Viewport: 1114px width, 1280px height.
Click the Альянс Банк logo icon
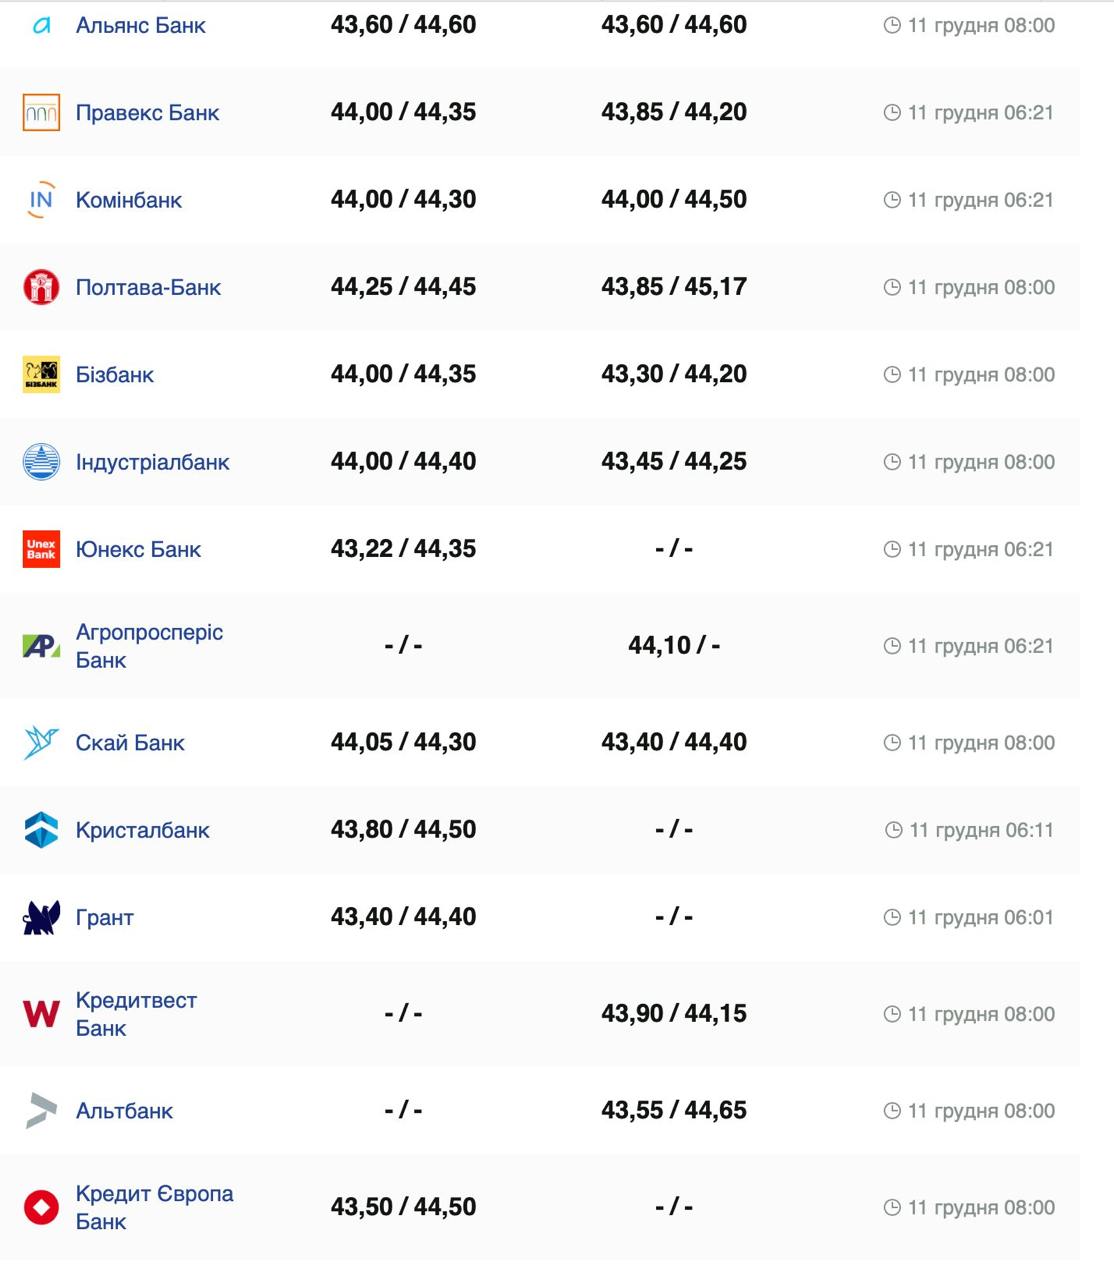click(x=41, y=26)
